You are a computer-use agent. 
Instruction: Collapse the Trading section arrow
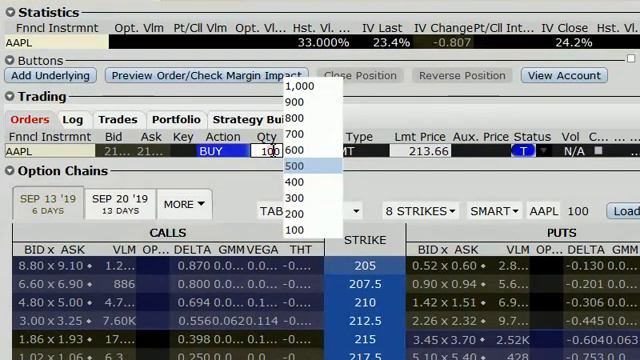[x=10, y=96]
